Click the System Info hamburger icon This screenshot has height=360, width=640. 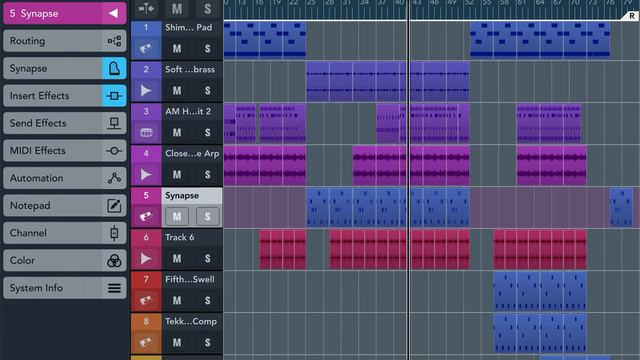114,288
